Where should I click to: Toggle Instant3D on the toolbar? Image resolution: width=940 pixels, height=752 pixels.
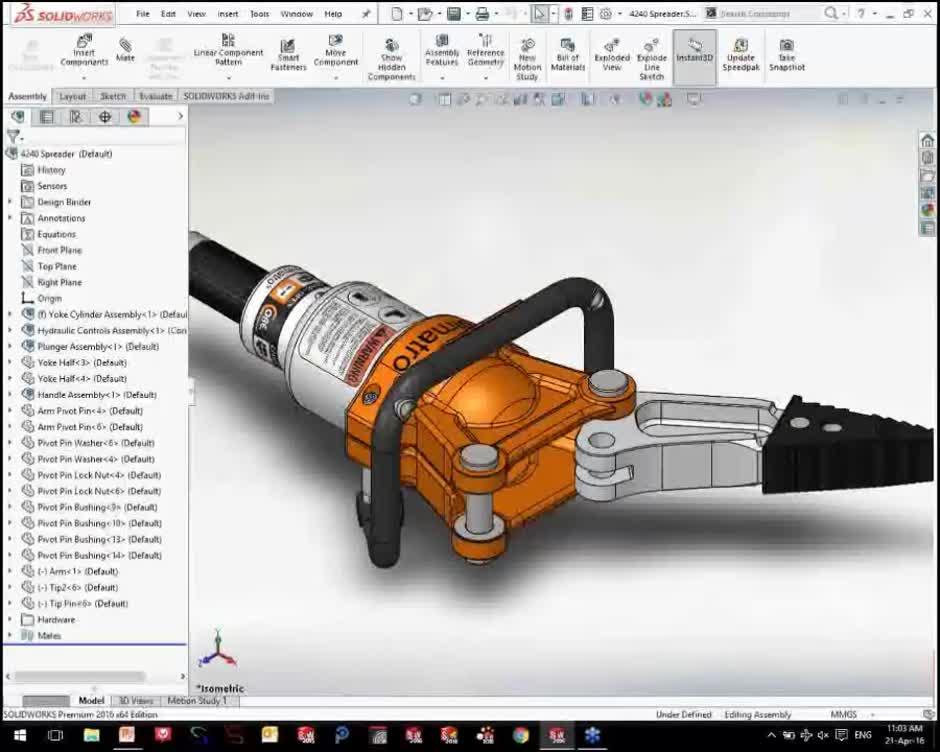(x=694, y=50)
